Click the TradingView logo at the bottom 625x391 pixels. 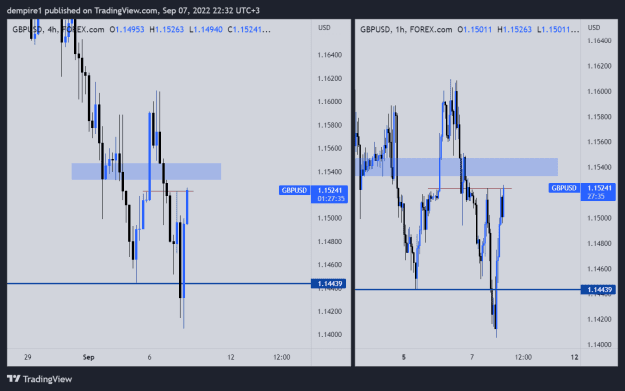tap(39, 379)
